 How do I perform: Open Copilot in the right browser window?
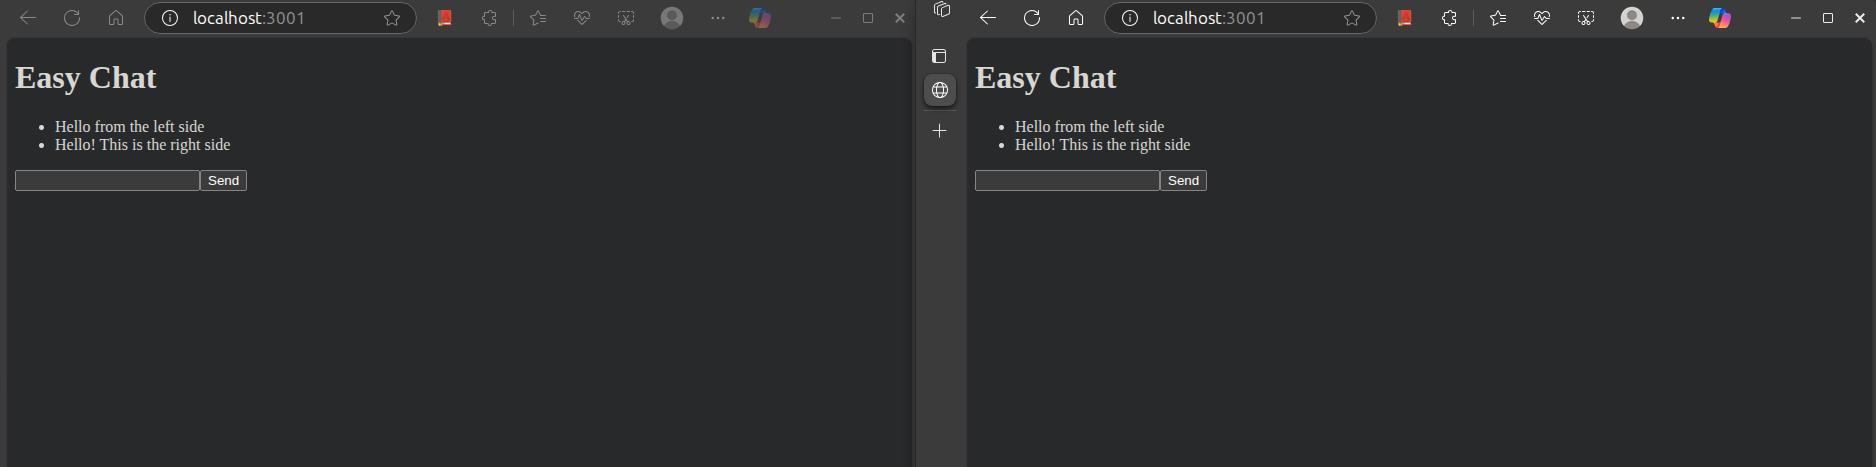[1720, 18]
